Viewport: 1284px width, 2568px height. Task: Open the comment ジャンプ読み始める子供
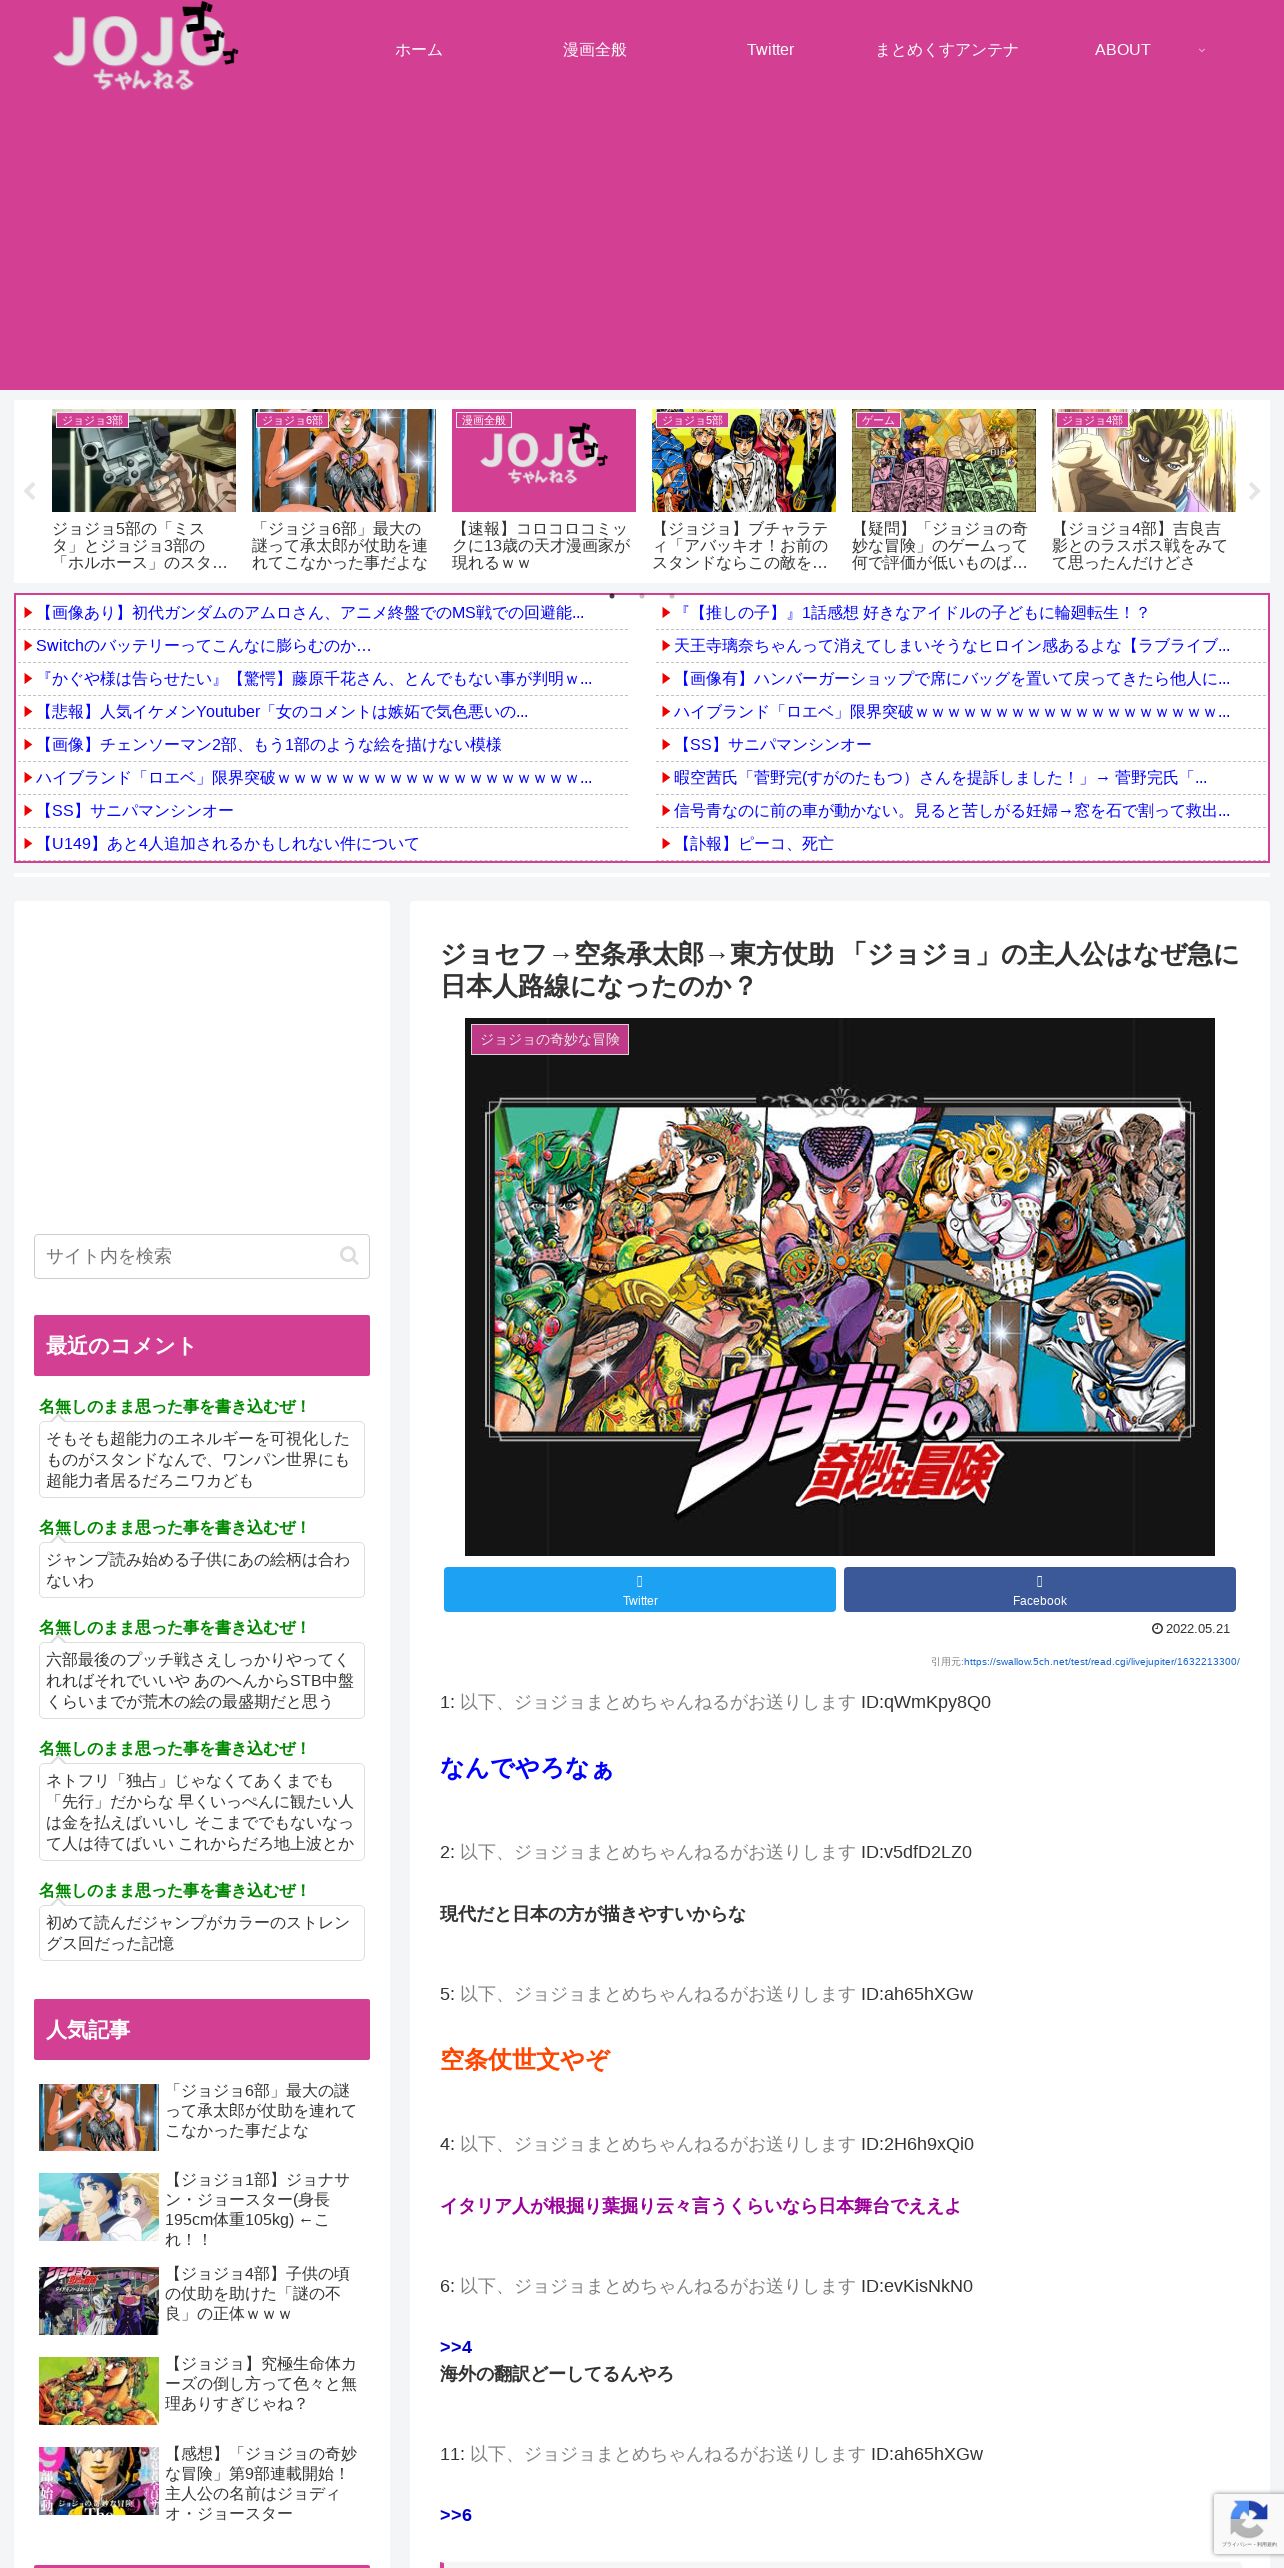pos(202,1570)
